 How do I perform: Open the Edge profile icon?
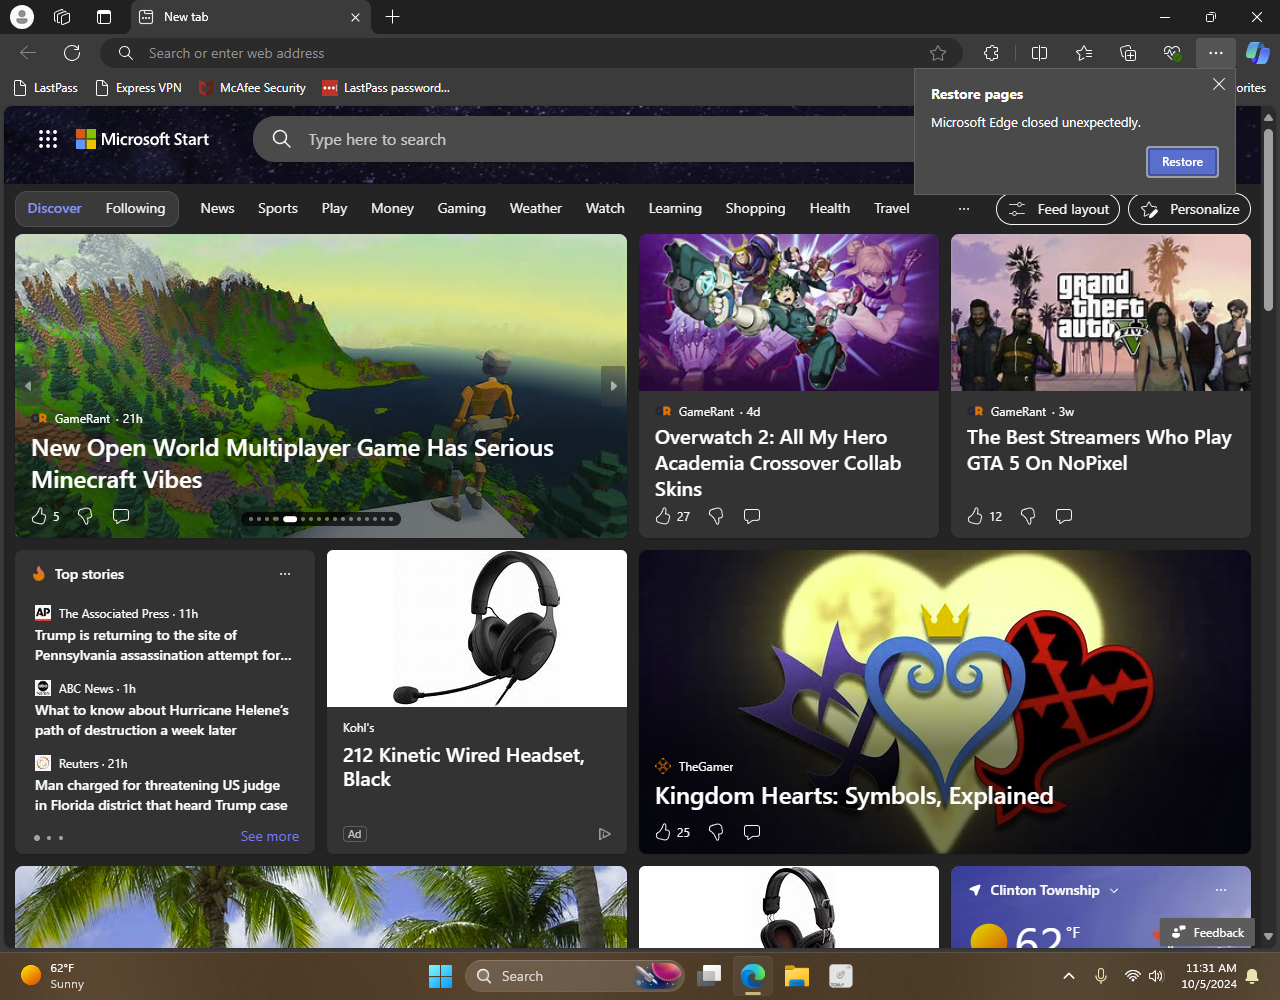tap(21, 17)
